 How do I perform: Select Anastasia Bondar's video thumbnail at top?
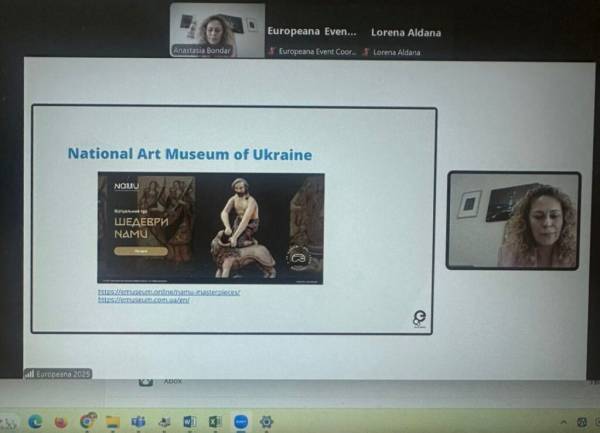217,30
